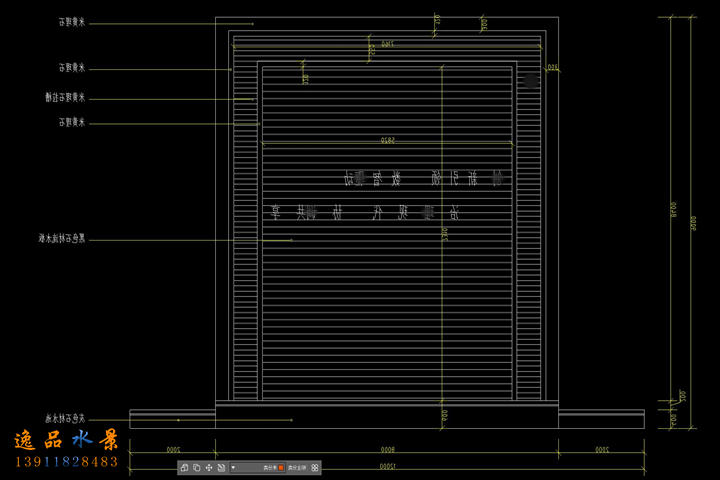Open the dropdown arrow in the floating toolbar
The image size is (720, 480).
233,467
